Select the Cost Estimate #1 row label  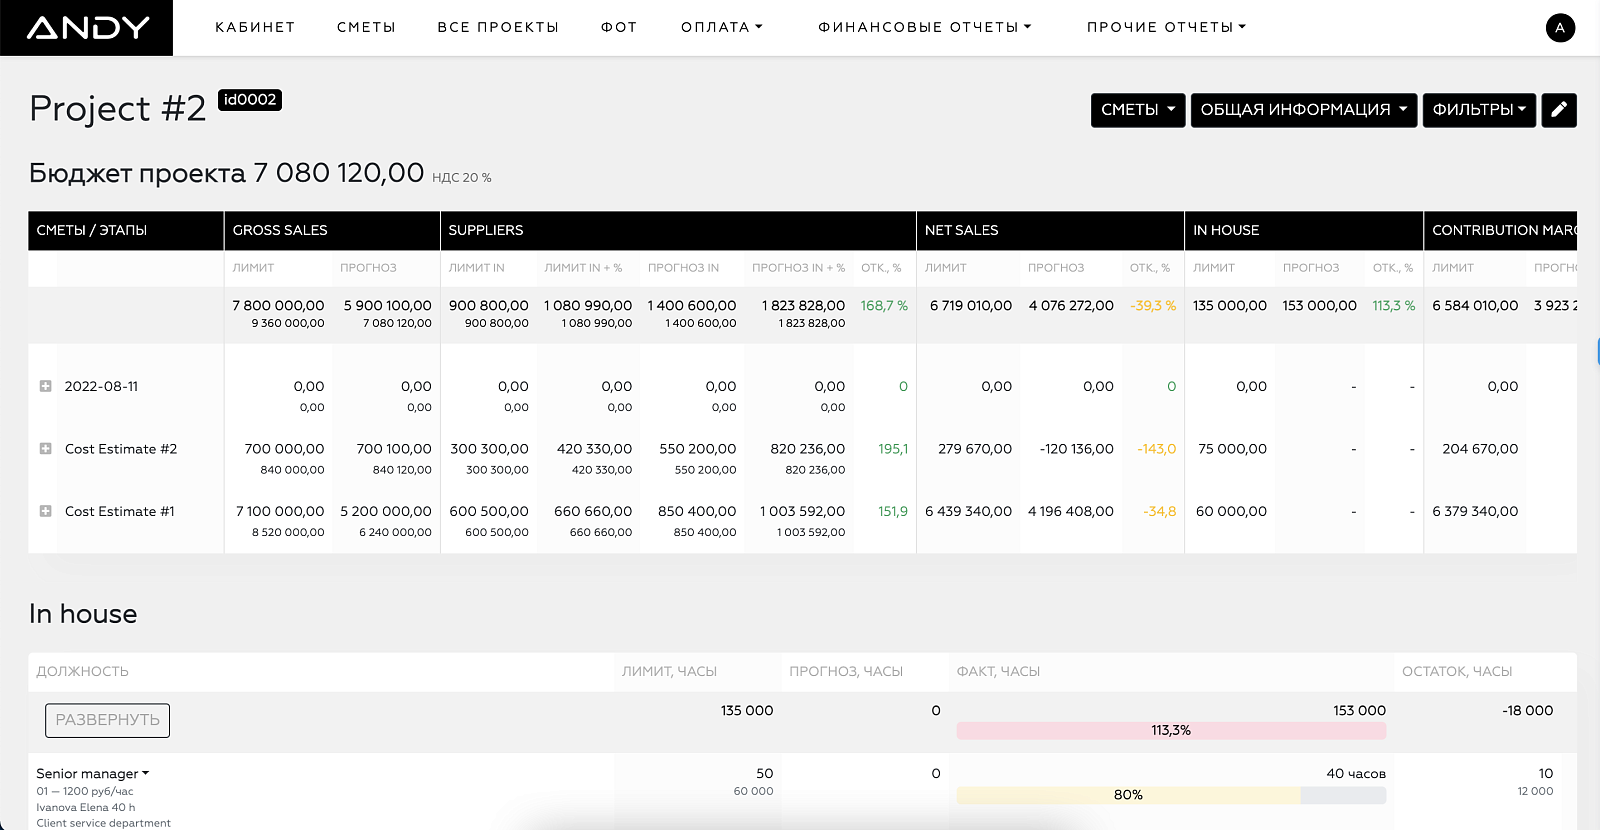click(x=120, y=511)
